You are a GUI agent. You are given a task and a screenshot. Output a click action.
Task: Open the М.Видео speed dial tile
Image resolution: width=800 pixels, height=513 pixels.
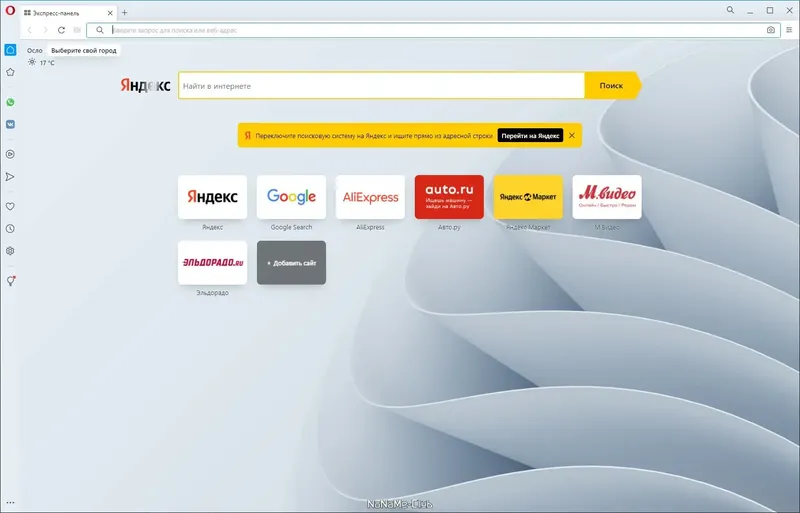(x=607, y=197)
